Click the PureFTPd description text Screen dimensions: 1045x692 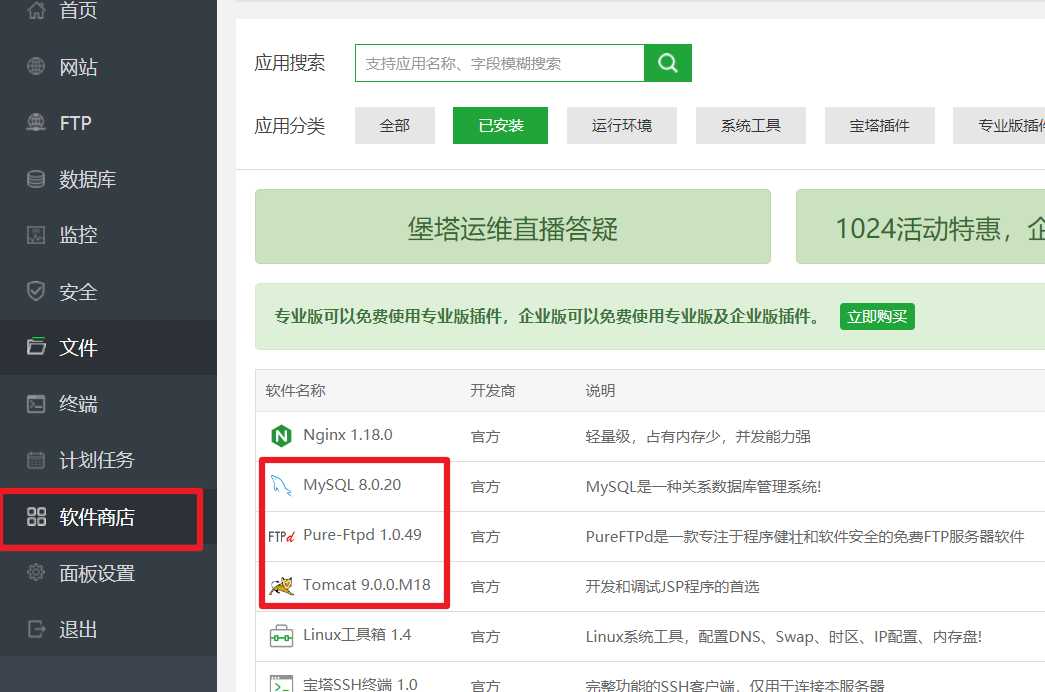point(804,537)
